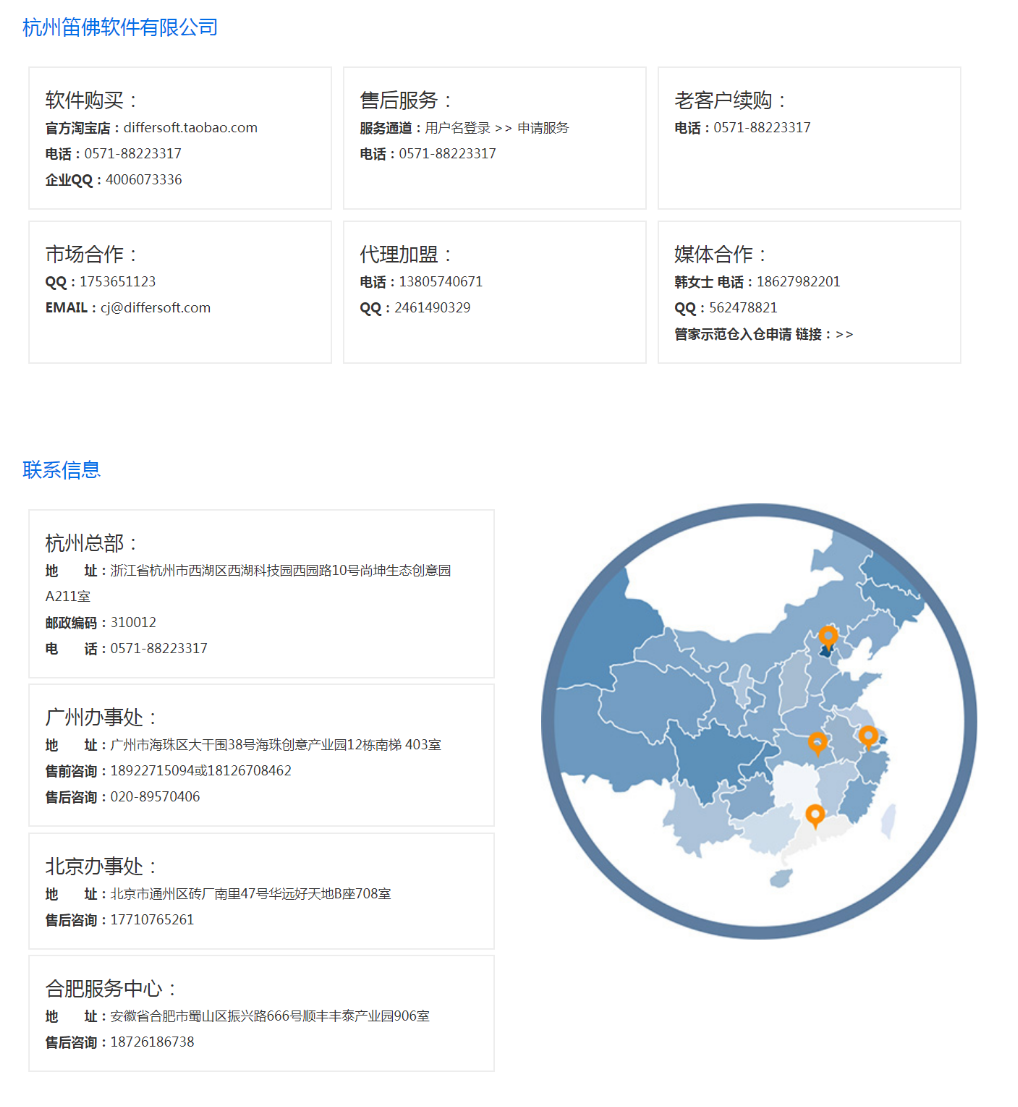
Task: Select QQ number 562478821
Action: [743, 308]
